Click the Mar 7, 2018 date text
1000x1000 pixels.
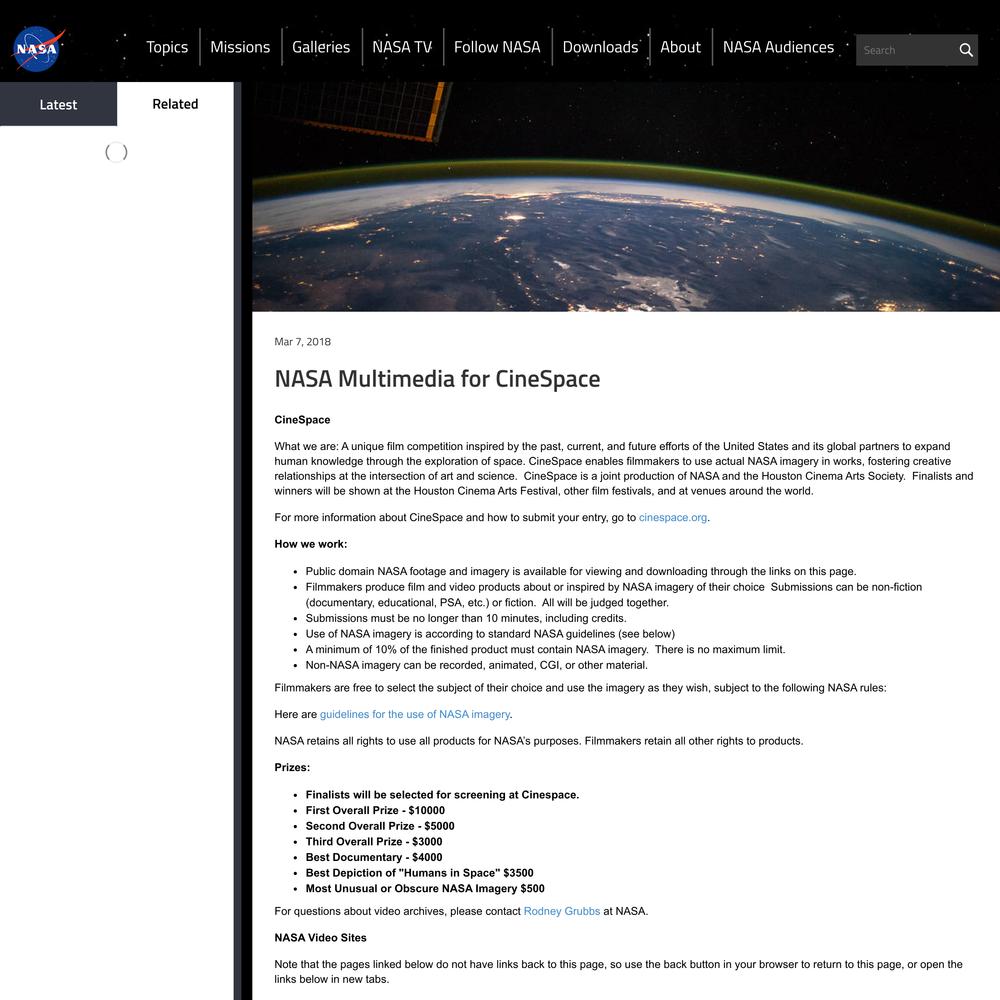302,342
